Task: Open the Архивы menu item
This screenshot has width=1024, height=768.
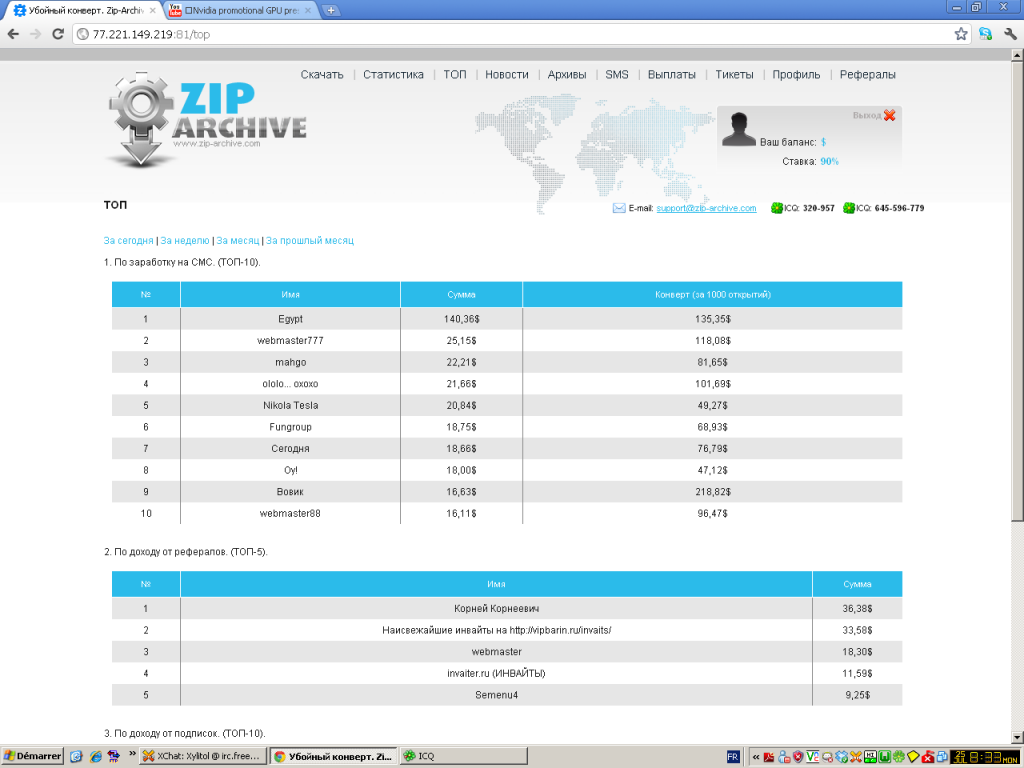Action: click(x=567, y=74)
